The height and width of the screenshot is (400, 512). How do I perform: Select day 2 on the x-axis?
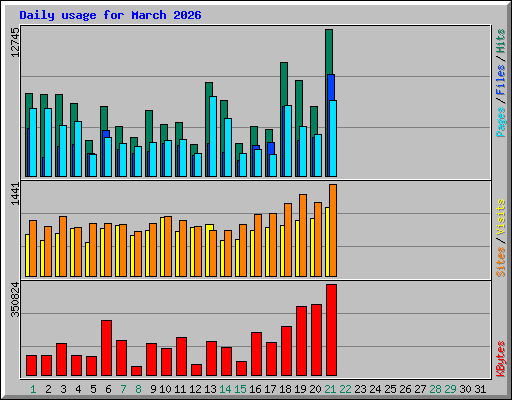point(48,389)
